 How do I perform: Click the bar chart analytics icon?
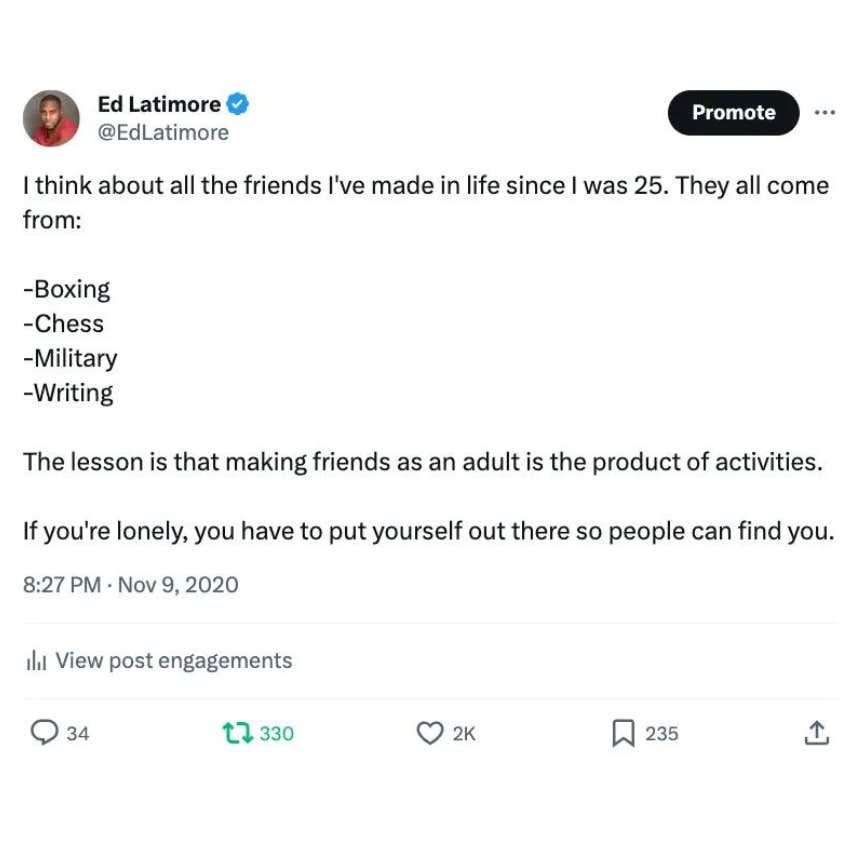tap(37, 661)
